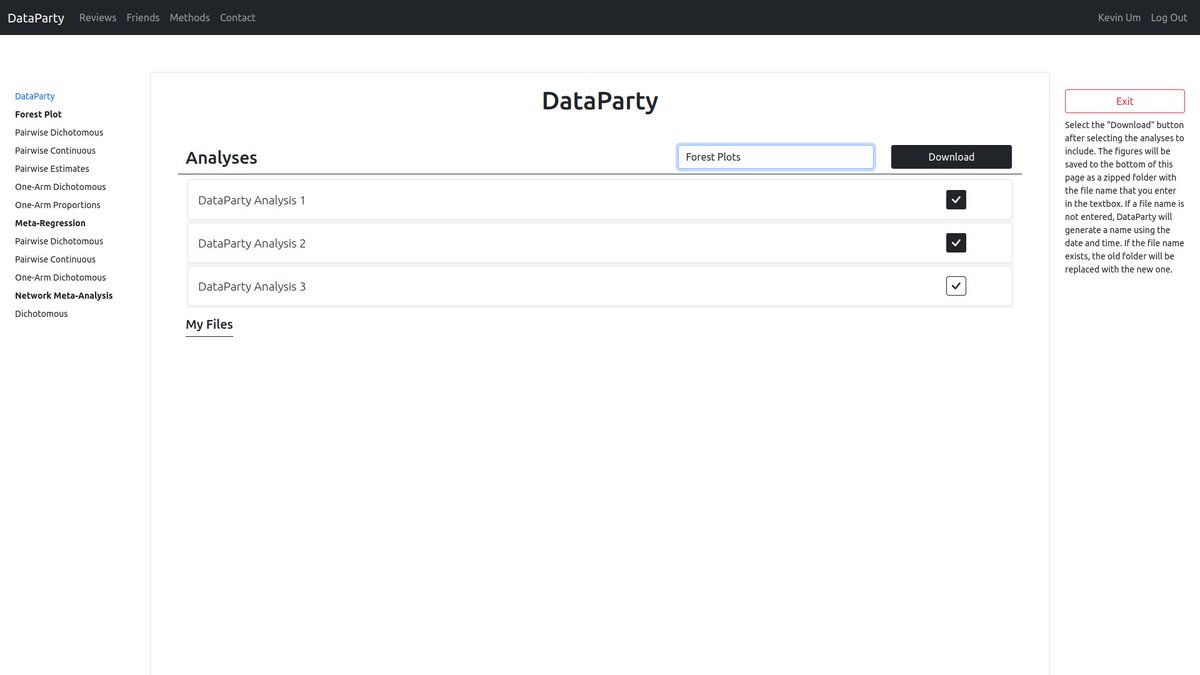Click the Download button
The height and width of the screenshot is (675, 1200).
click(x=951, y=157)
